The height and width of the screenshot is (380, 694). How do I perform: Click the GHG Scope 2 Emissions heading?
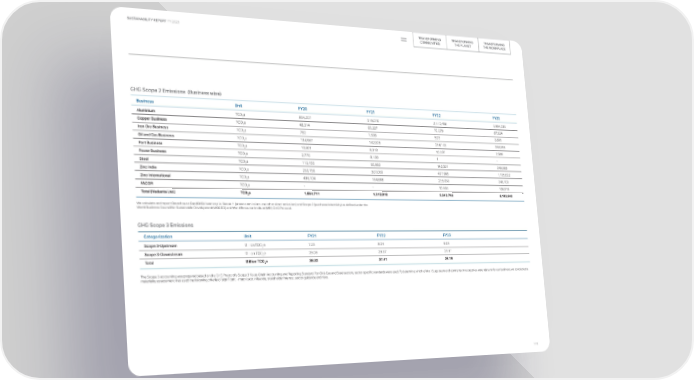pyautogui.click(x=176, y=91)
